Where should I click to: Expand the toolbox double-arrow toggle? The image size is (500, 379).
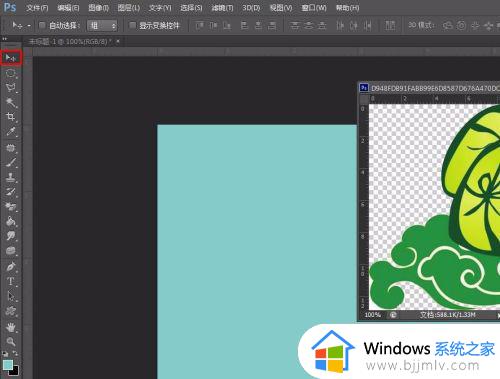[5, 39]
